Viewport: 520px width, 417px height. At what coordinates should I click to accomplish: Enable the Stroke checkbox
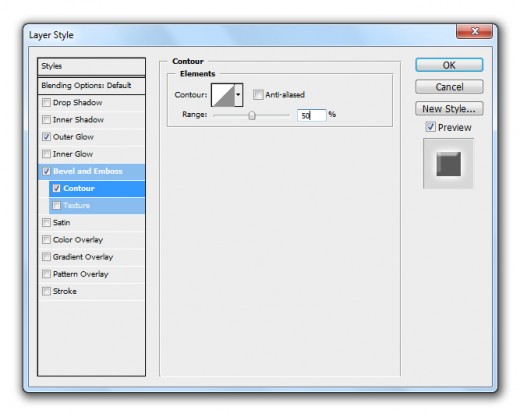46,291
